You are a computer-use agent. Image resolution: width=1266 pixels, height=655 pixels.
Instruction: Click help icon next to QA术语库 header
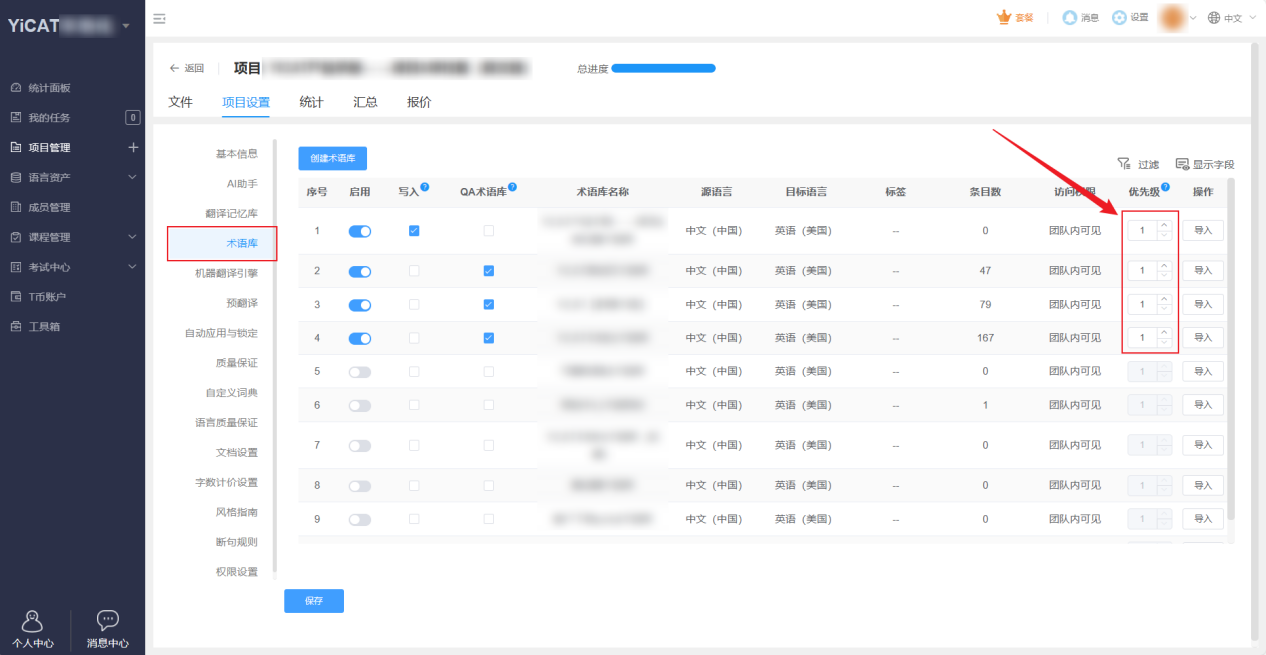[x=513, y=187]
